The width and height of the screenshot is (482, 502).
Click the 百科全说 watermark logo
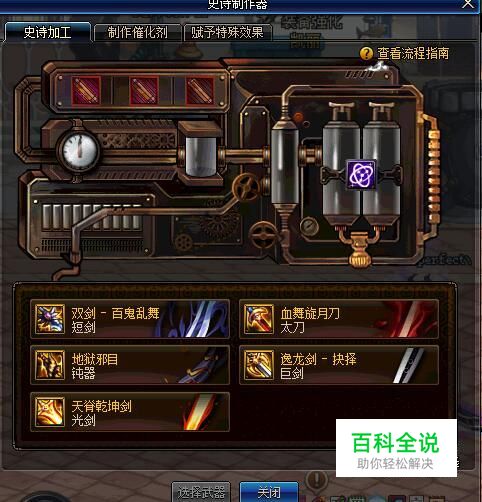(396, 448)
